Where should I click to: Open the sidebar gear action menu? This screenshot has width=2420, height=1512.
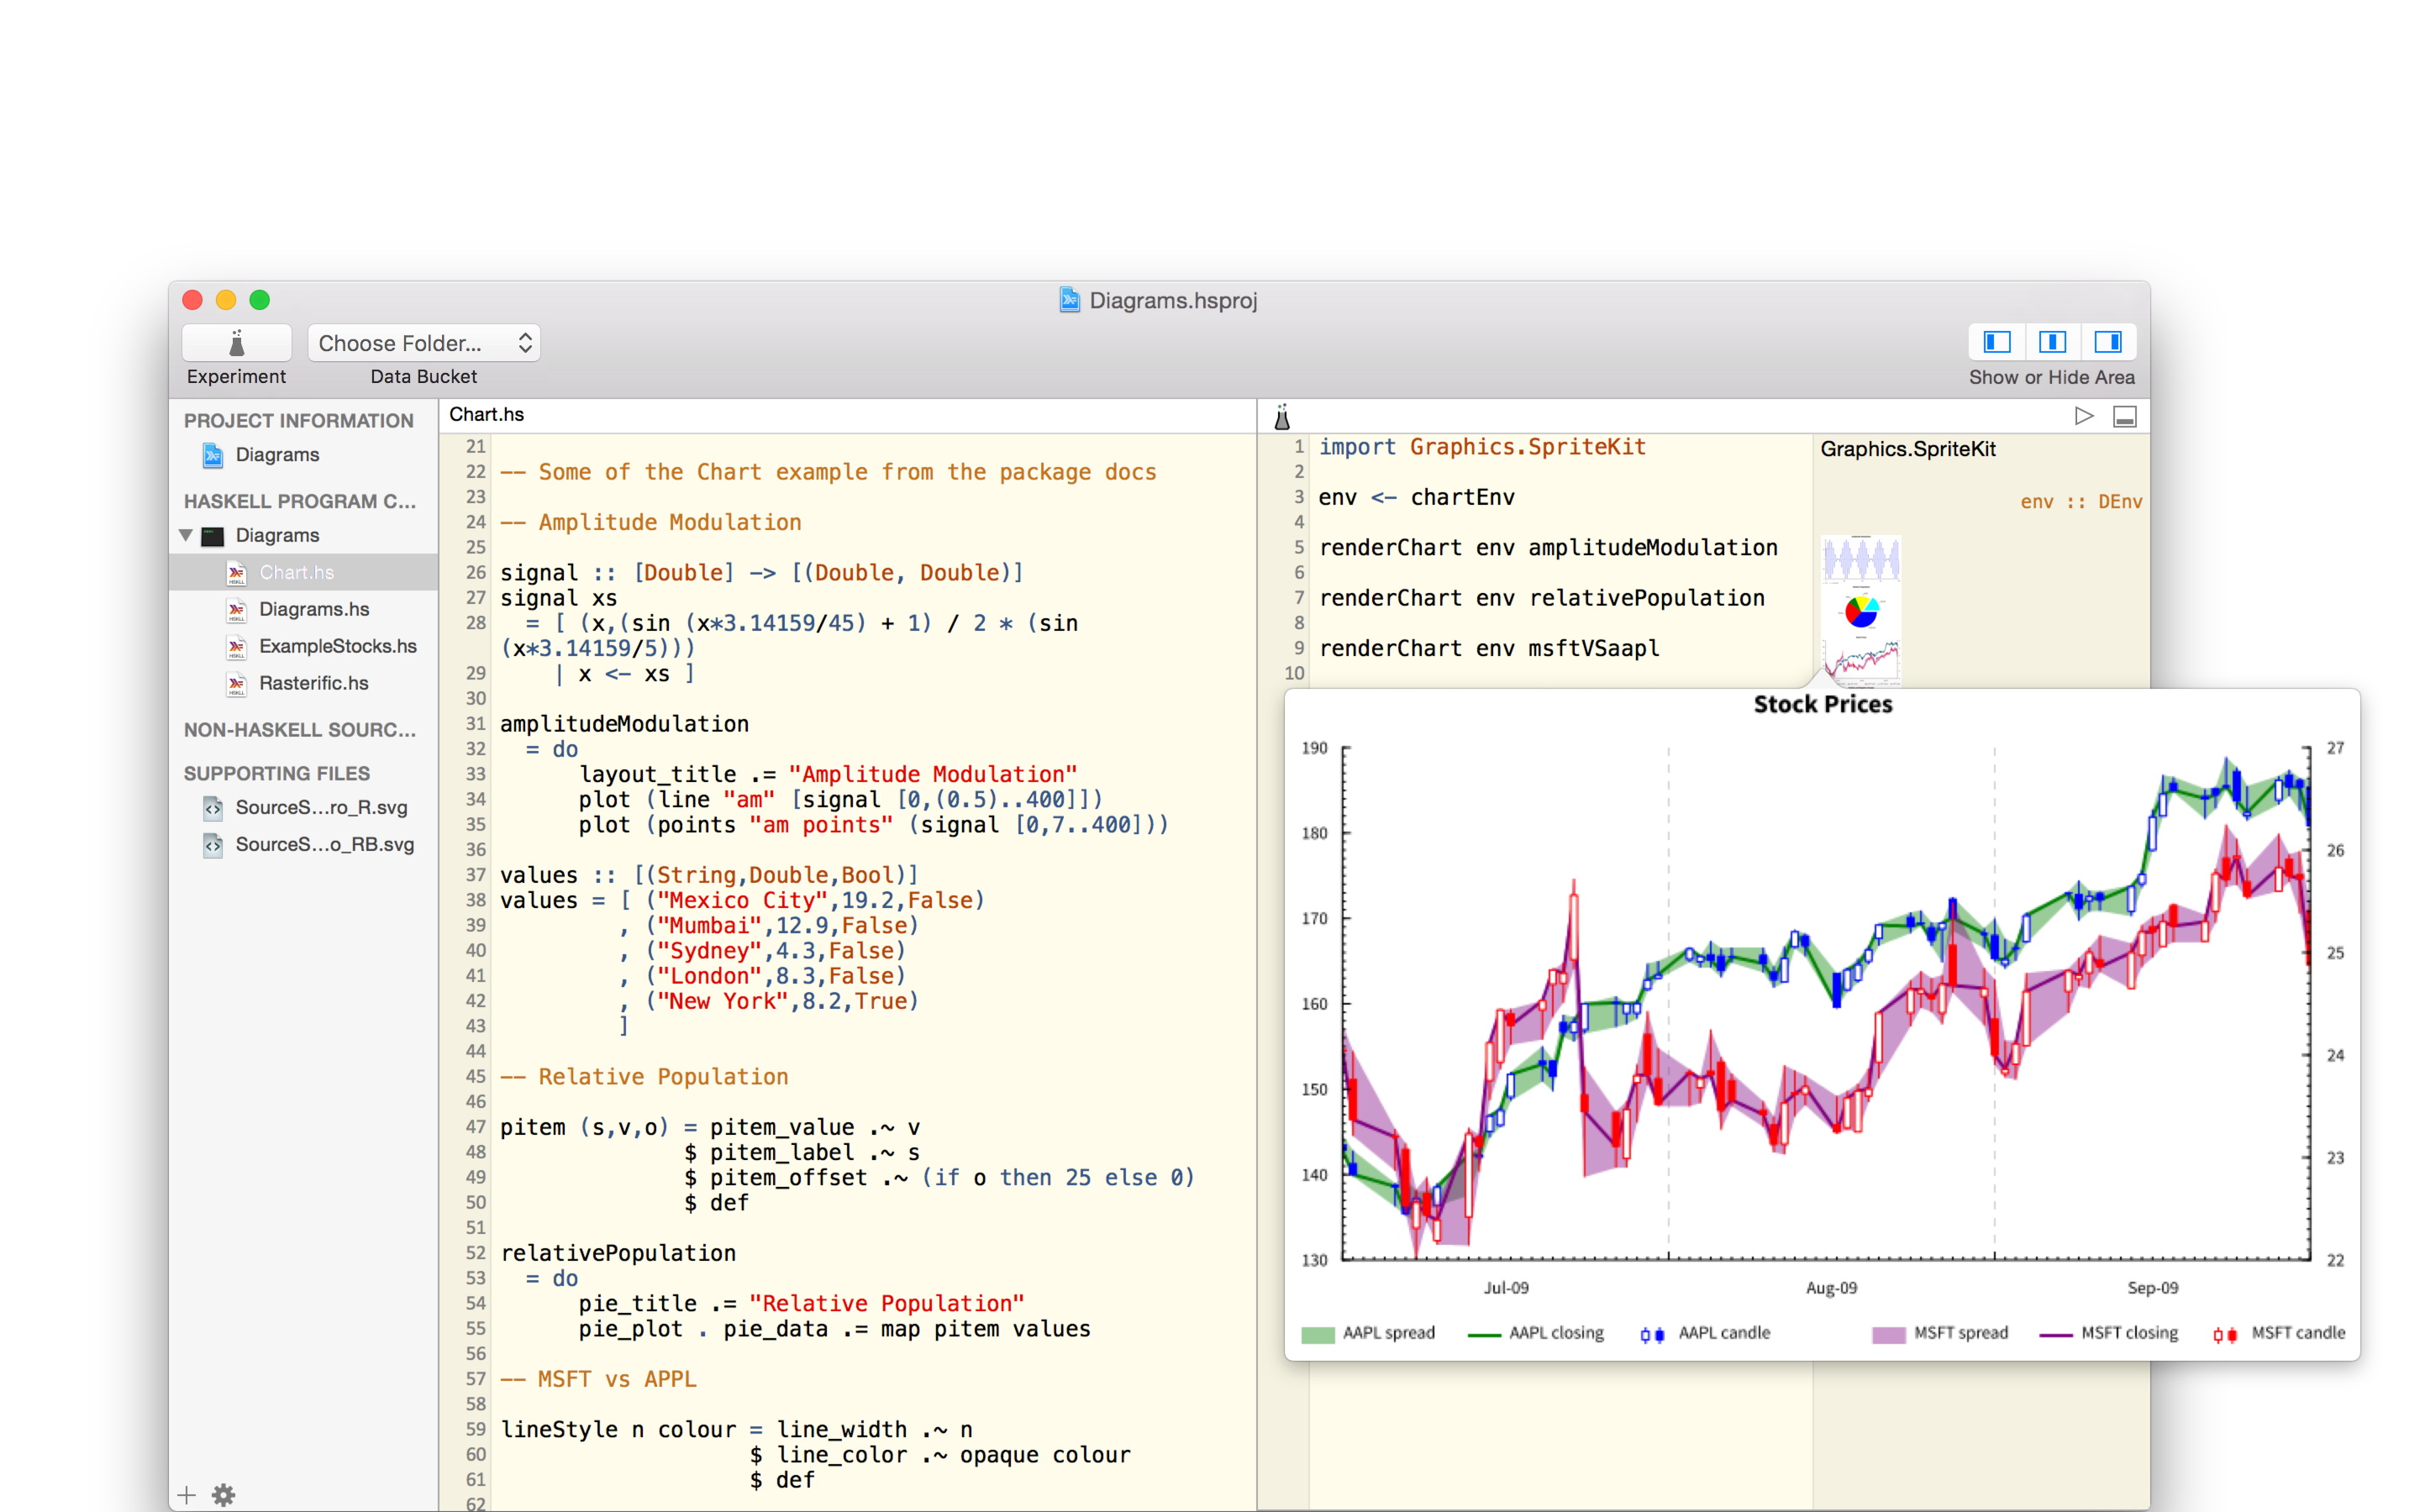223,1495
